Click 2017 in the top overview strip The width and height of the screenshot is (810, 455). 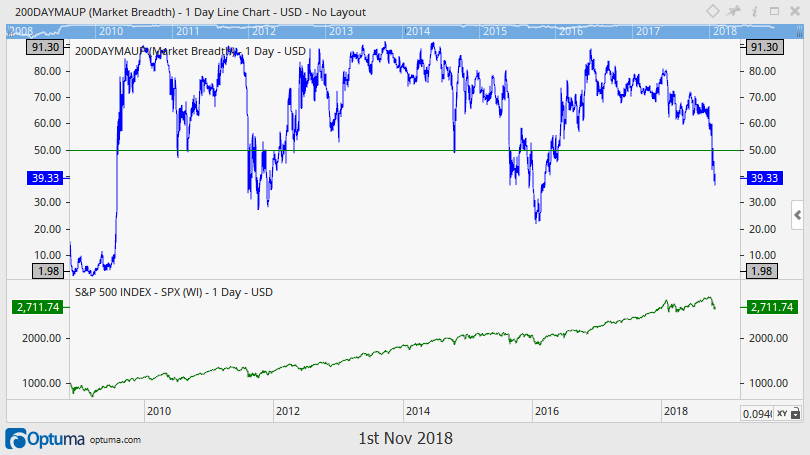[x=648, y=31]
